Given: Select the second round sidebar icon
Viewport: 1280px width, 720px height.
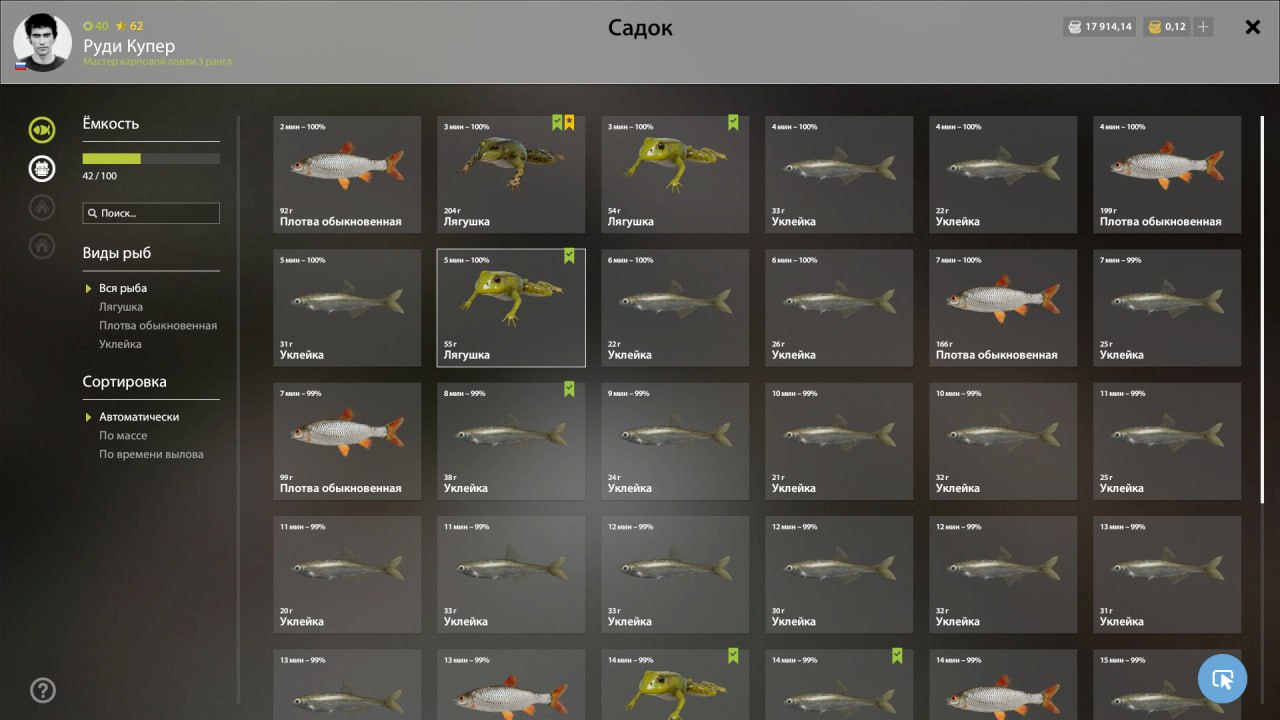Looking at the screenshot, I should tap(42, 168).
